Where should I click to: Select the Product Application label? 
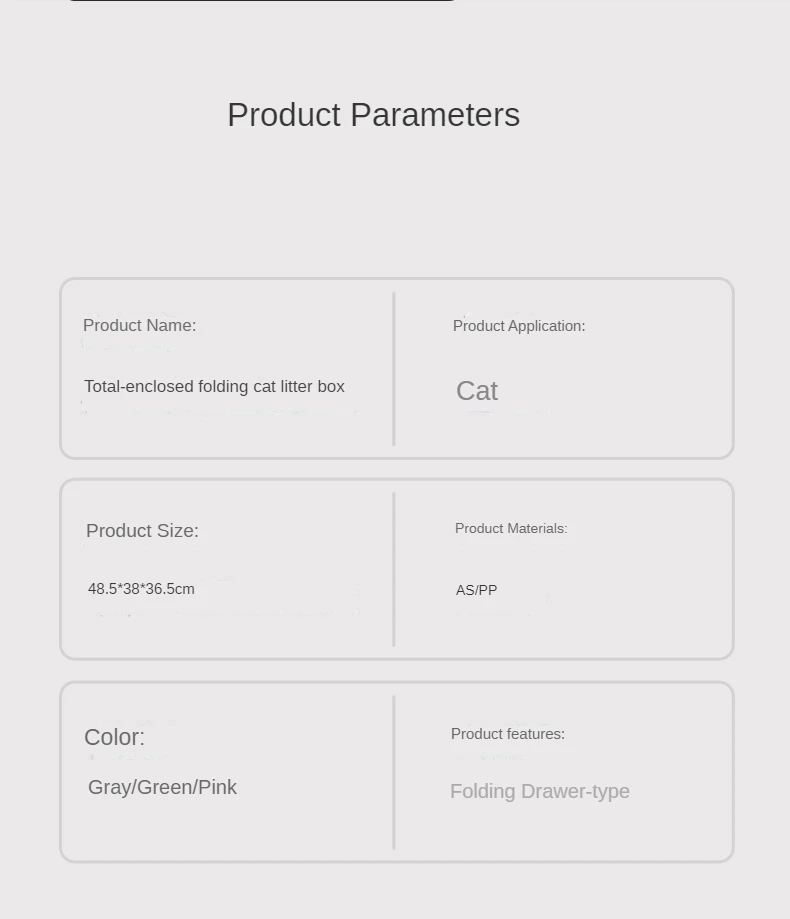(519, 326)
